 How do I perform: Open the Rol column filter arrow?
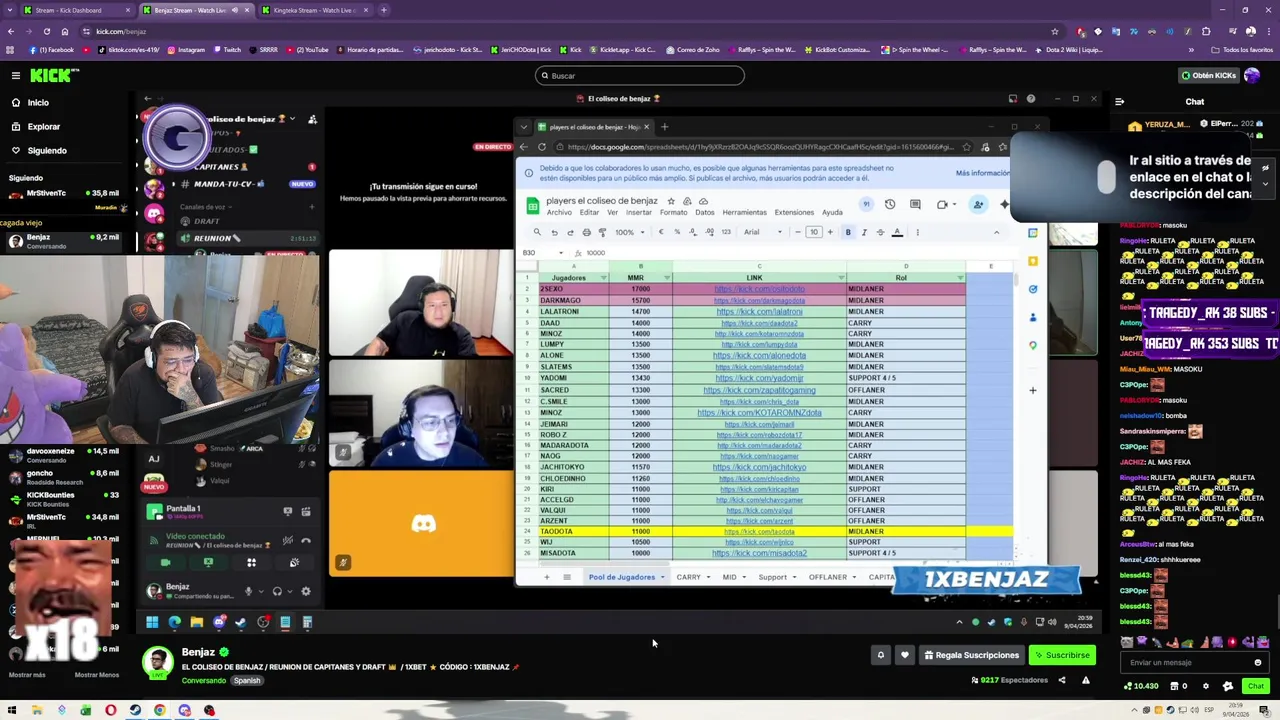click(960, 278)
